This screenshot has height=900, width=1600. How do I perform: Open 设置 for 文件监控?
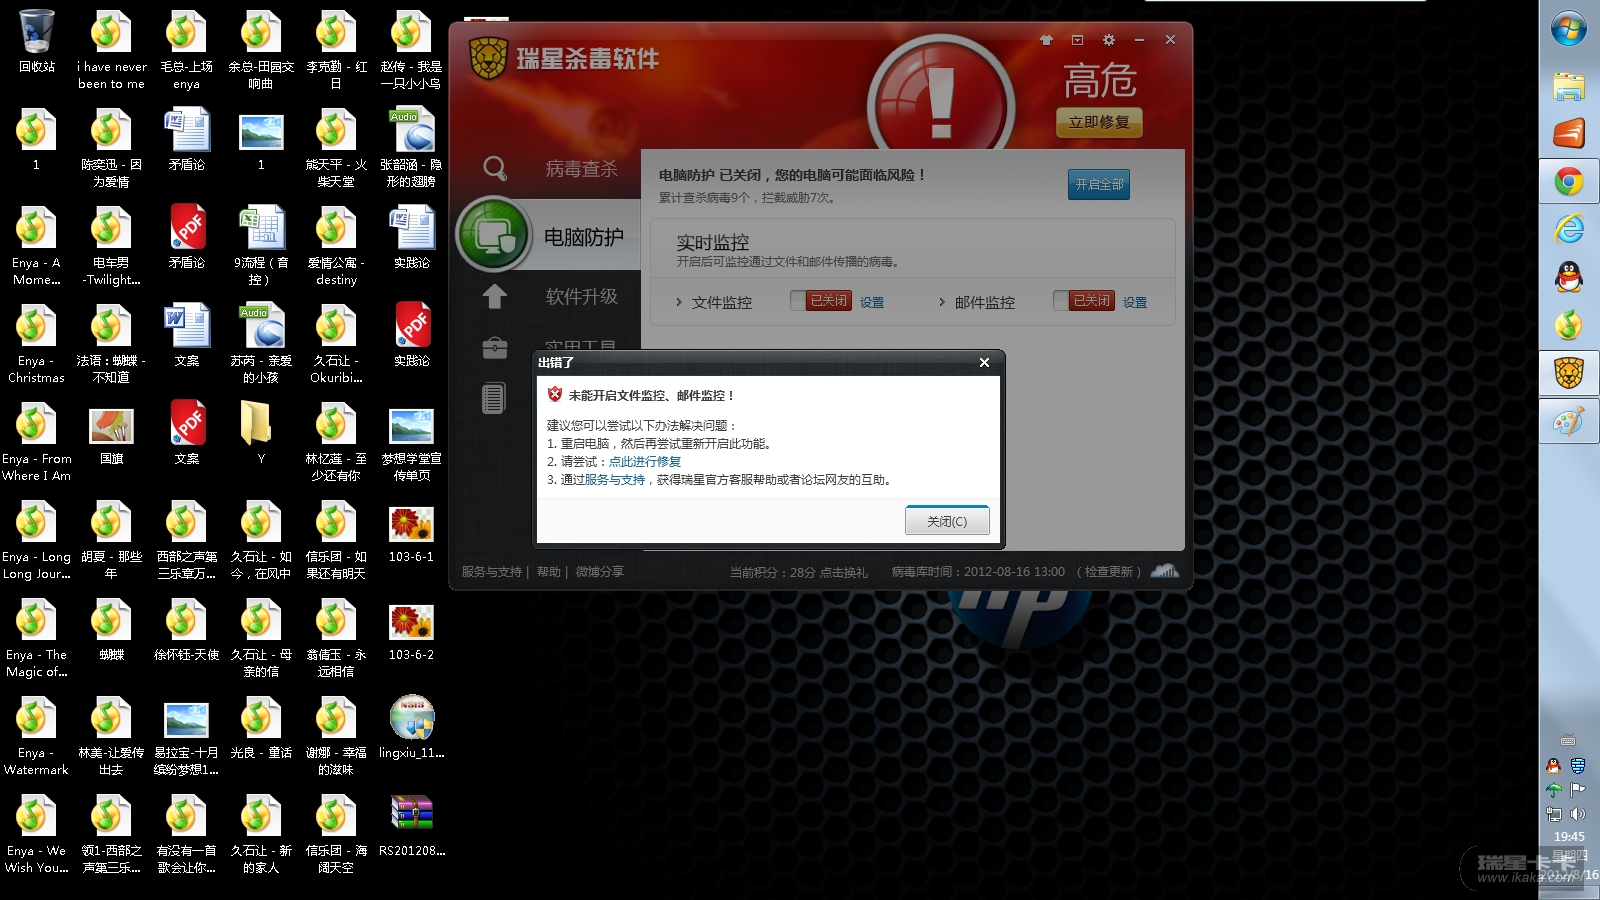pos(872,302)
